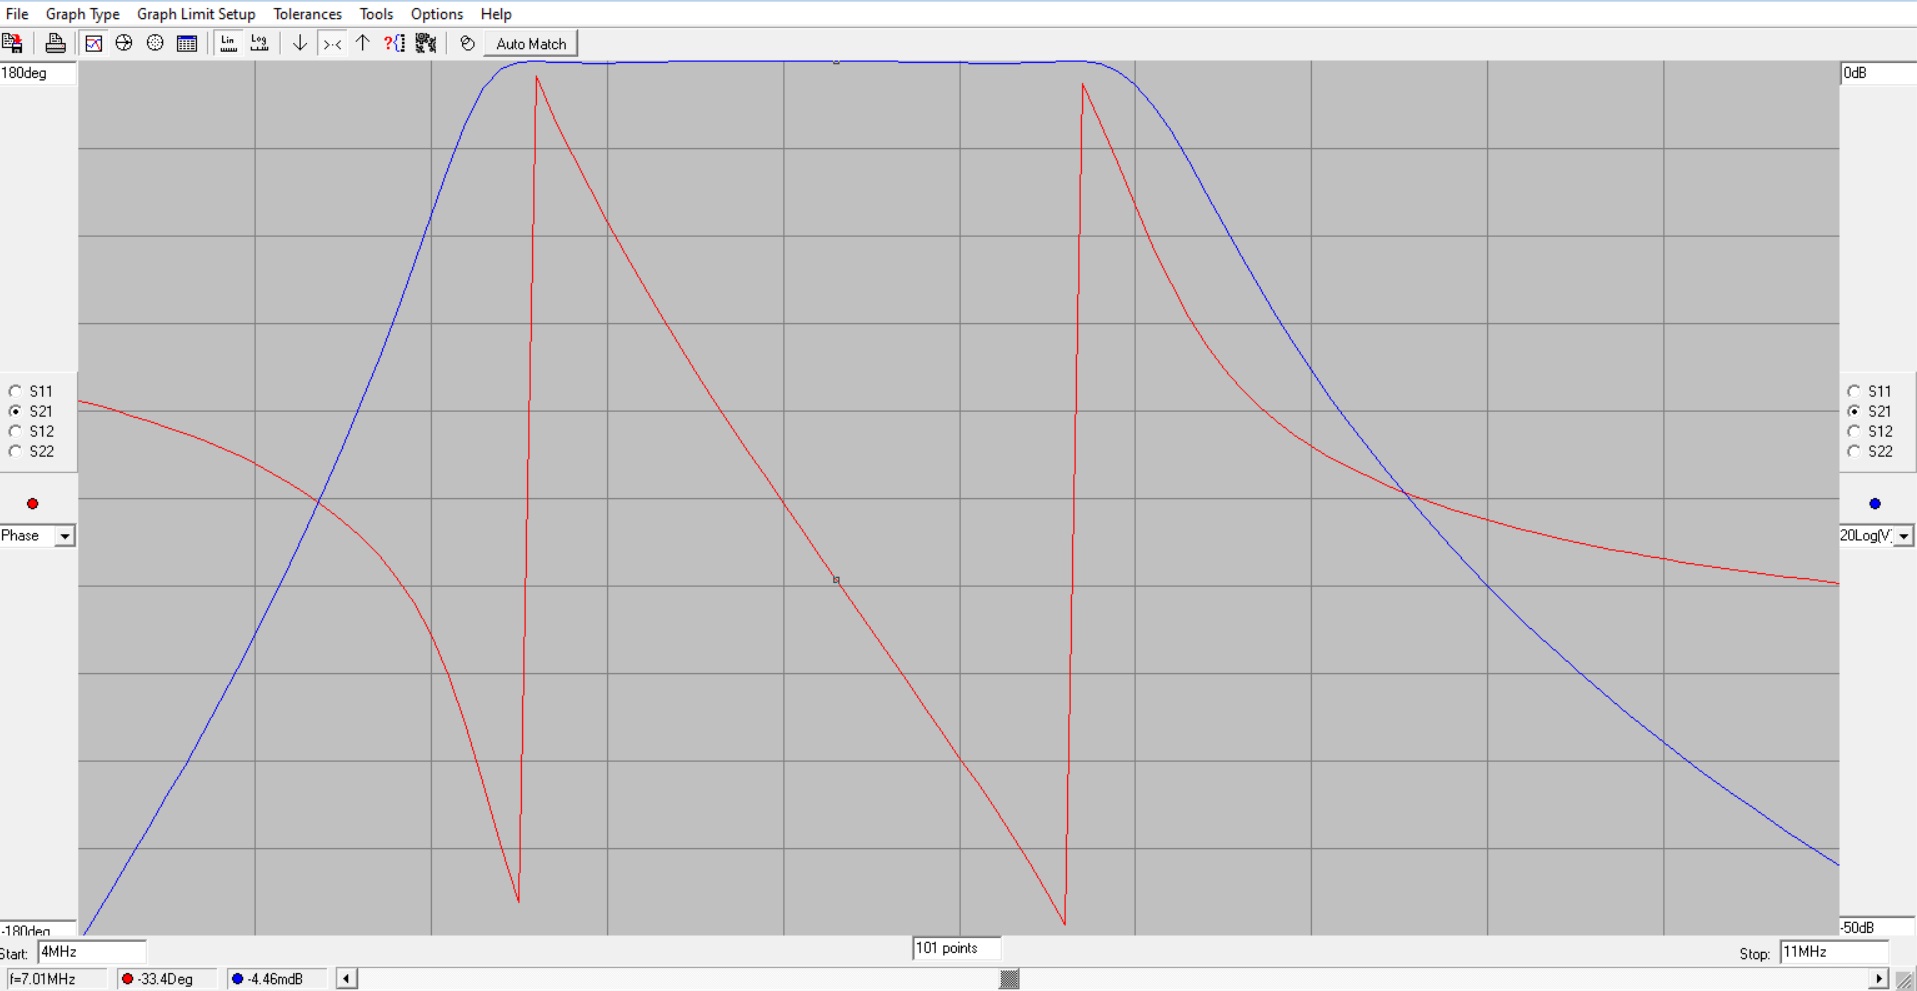1917x991 pixels.
Task: Click the 101 points field
Action: click(x=957, y=948)
